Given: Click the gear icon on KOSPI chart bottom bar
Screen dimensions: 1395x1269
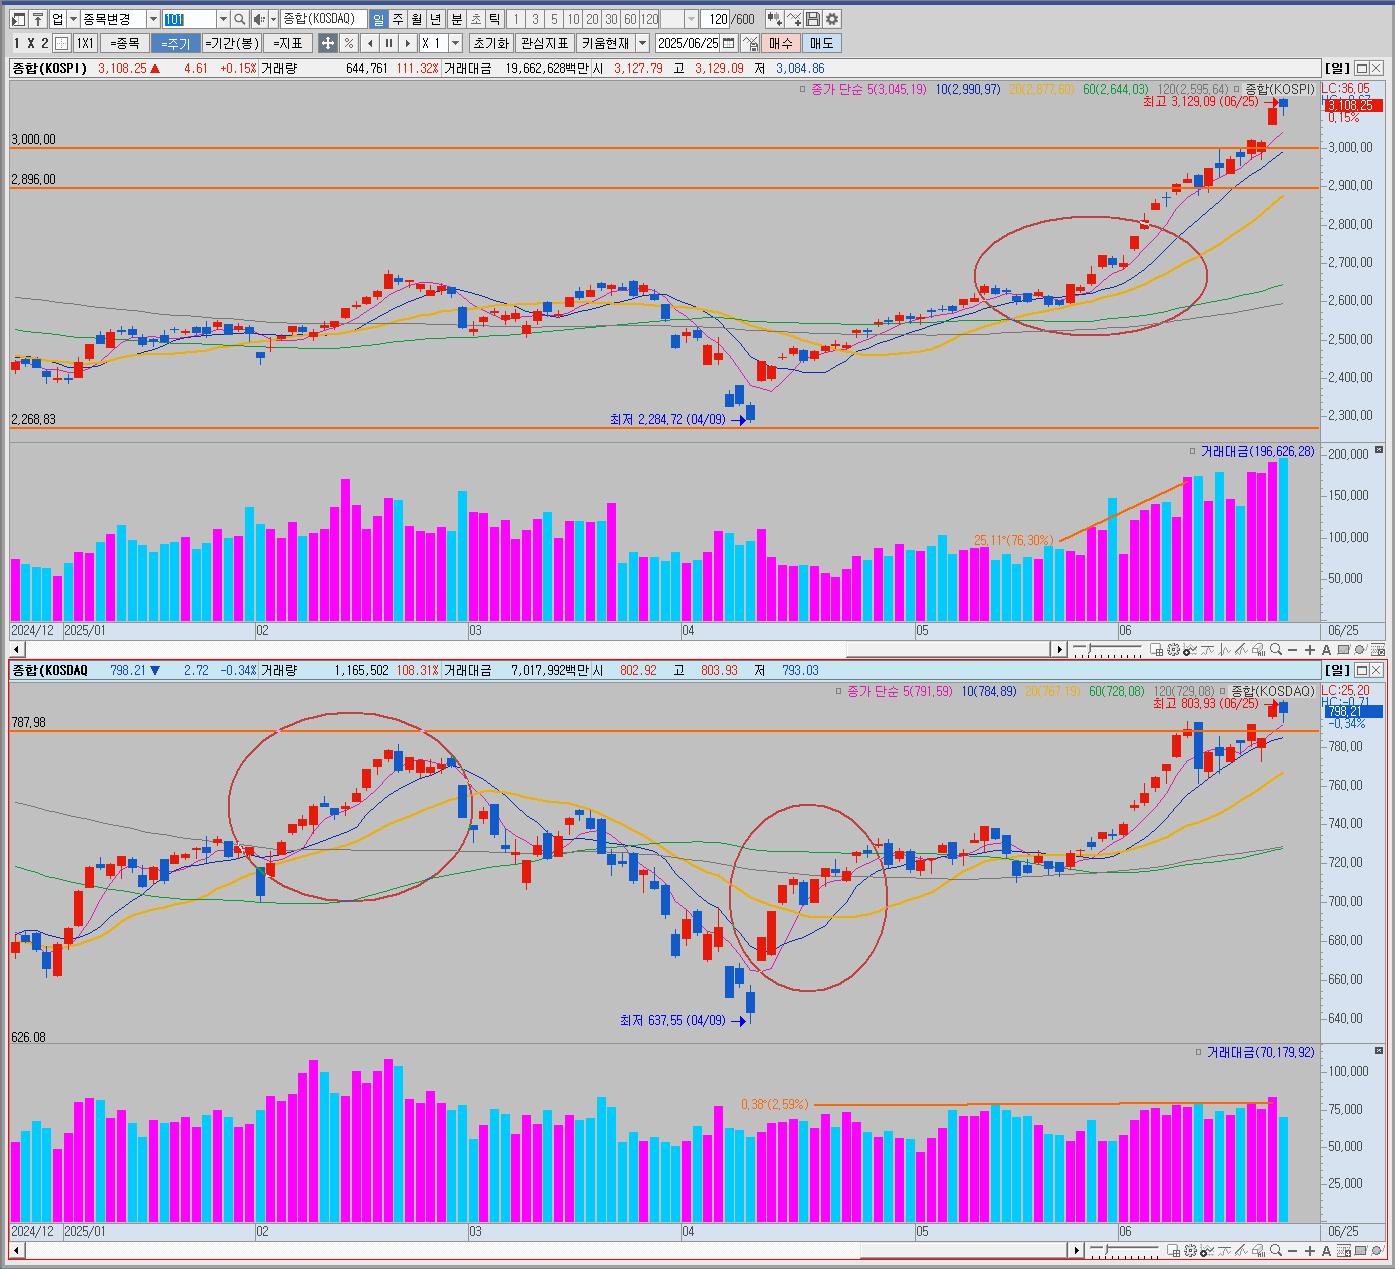Looking at the screenshot, I should click(1173, 650).
